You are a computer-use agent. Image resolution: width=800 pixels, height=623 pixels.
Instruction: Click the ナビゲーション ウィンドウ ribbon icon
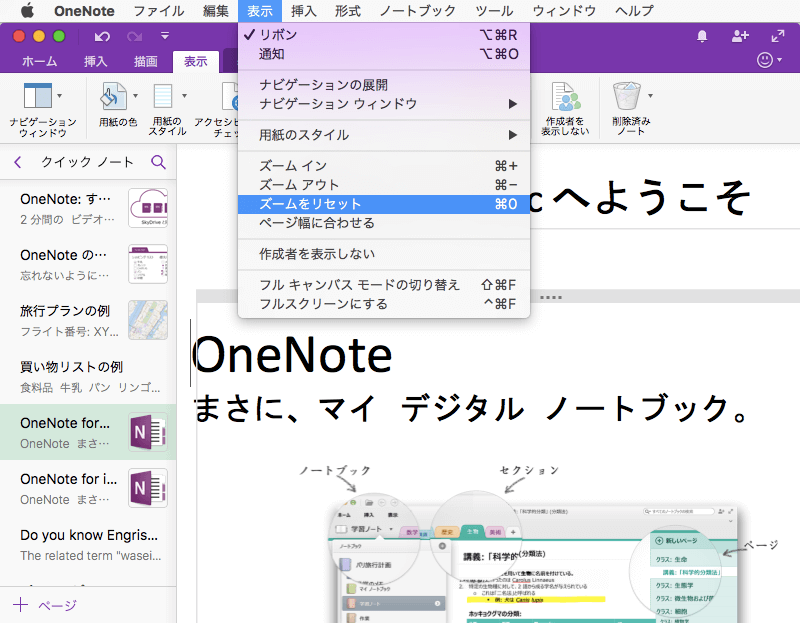[38, 95]
